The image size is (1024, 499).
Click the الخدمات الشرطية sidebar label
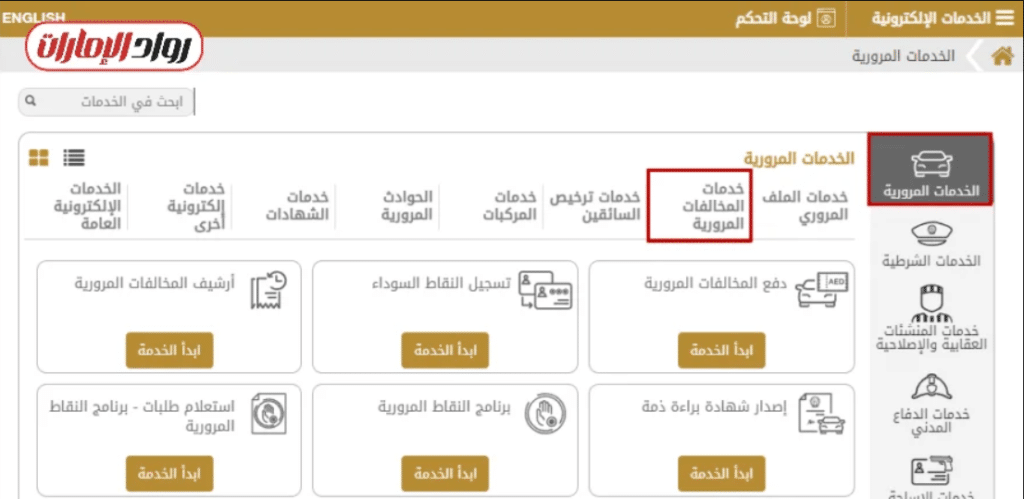click(931, 261)
